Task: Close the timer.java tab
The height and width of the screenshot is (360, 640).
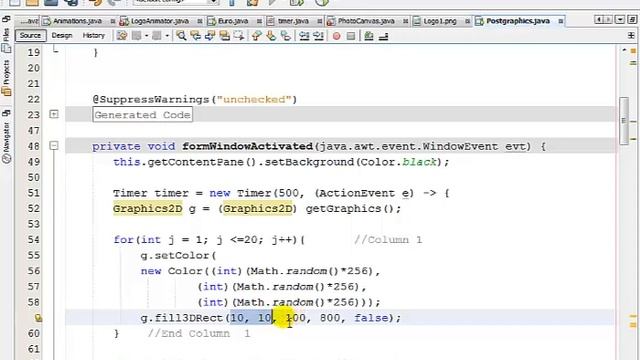Action: pyautogui.click(x=320, y=21)
